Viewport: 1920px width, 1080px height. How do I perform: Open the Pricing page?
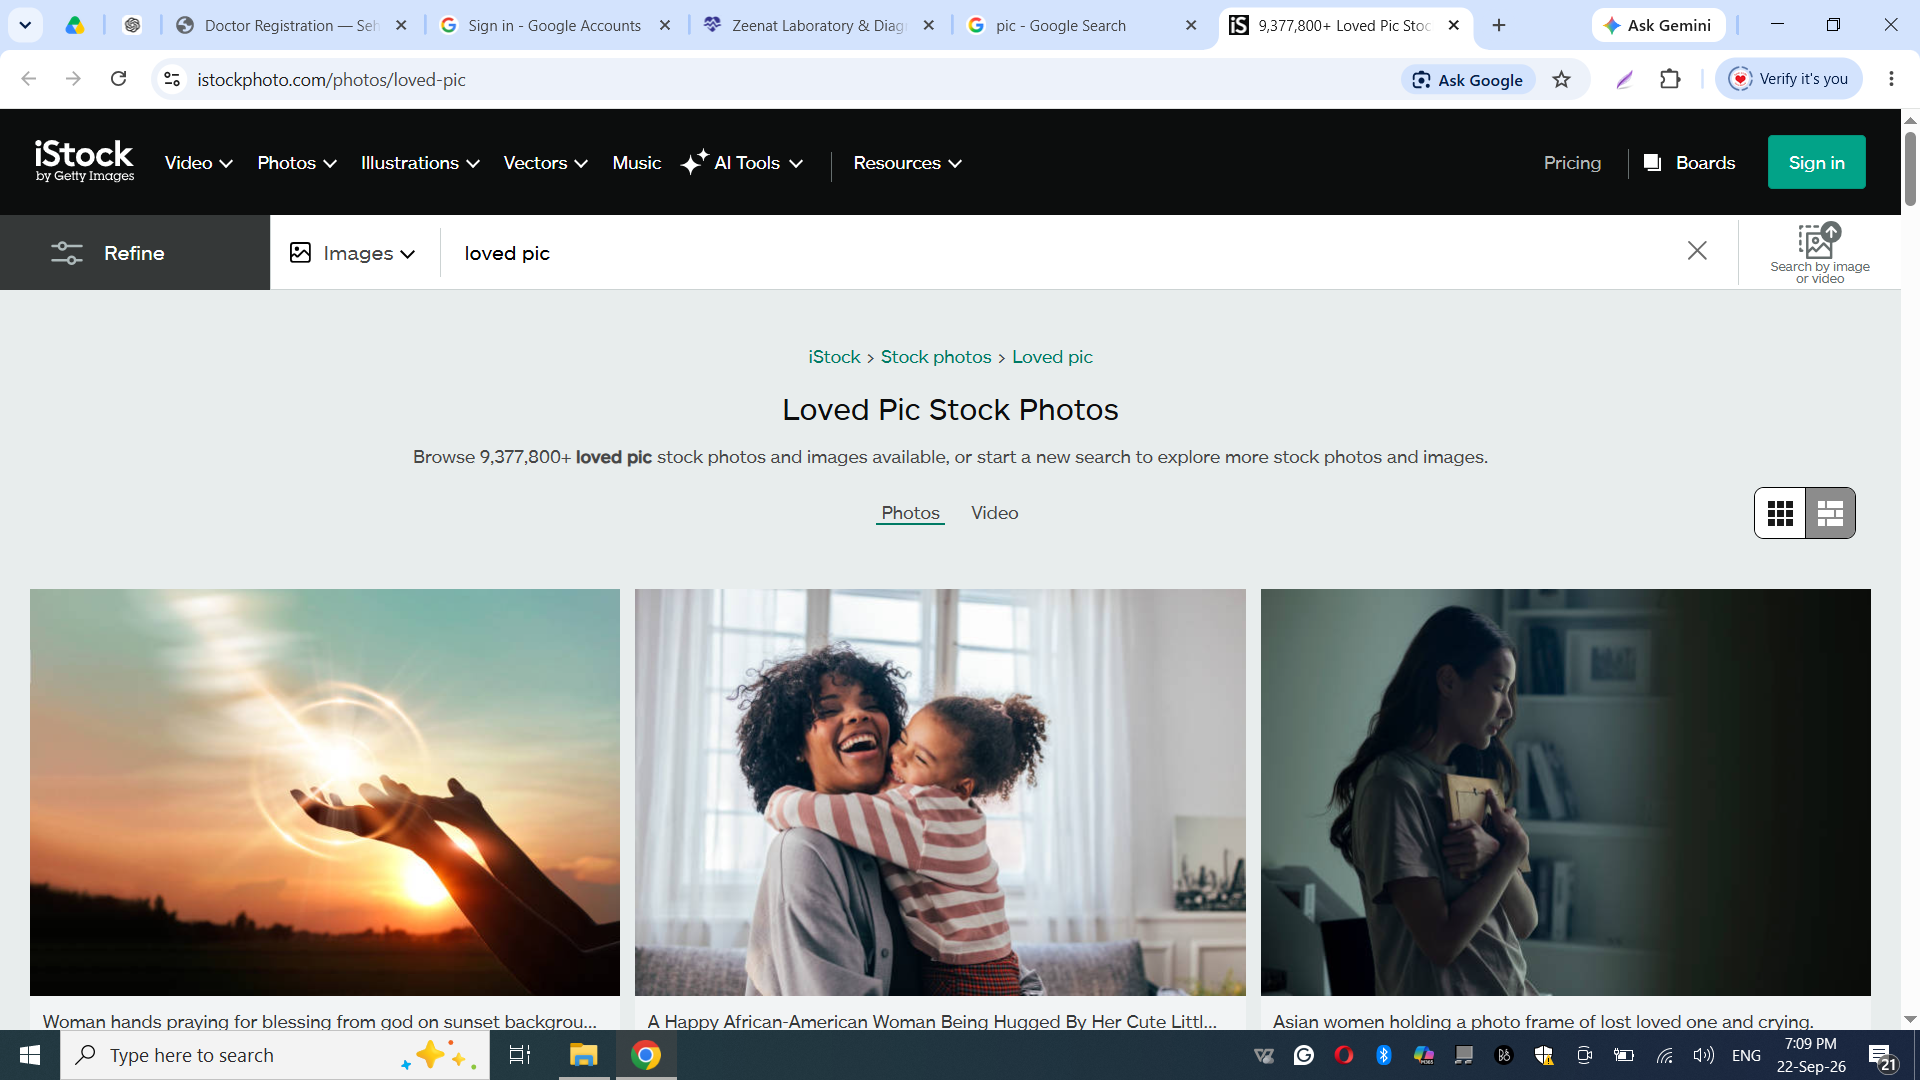click(x=1572, y=163)
